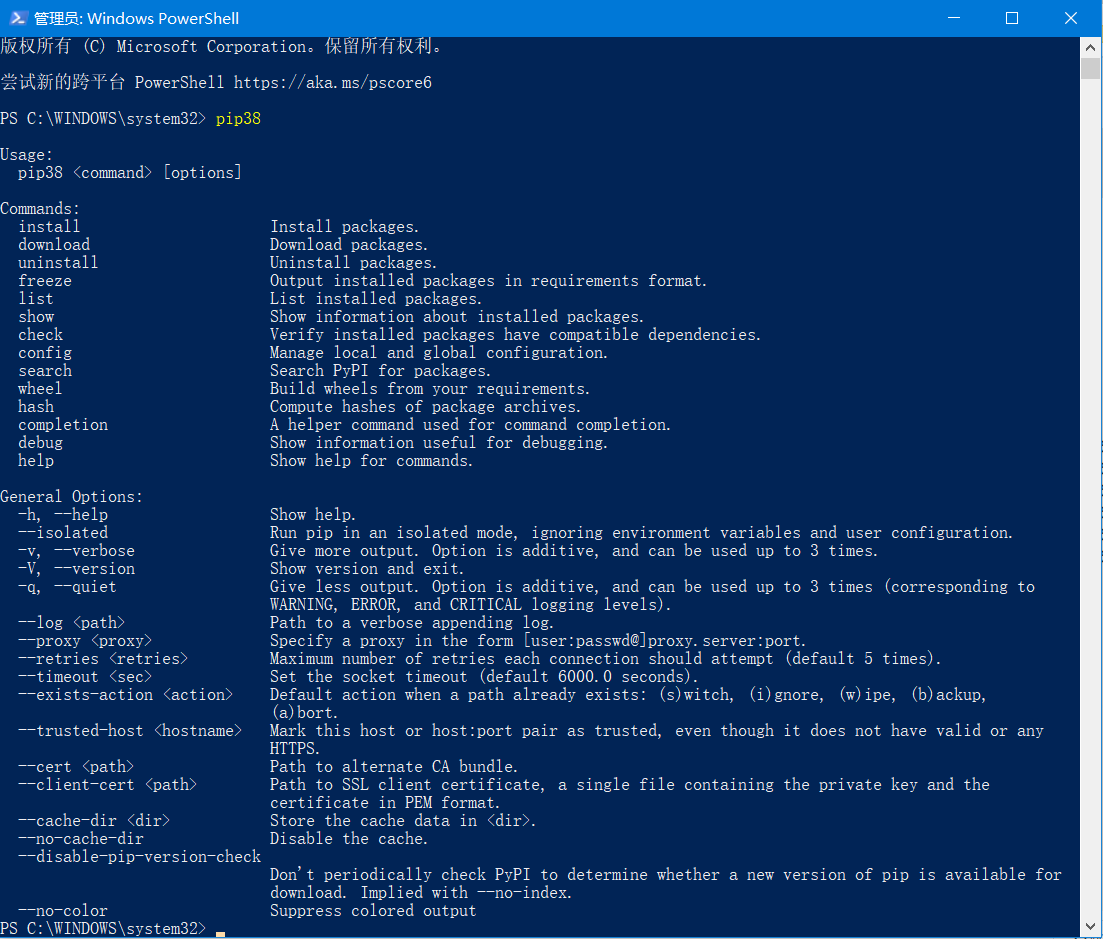The width and height of the screenshot is (1103, 939).
Task: Click 'Path to alternate CA bundle.' text
Action: coord(394,767)
